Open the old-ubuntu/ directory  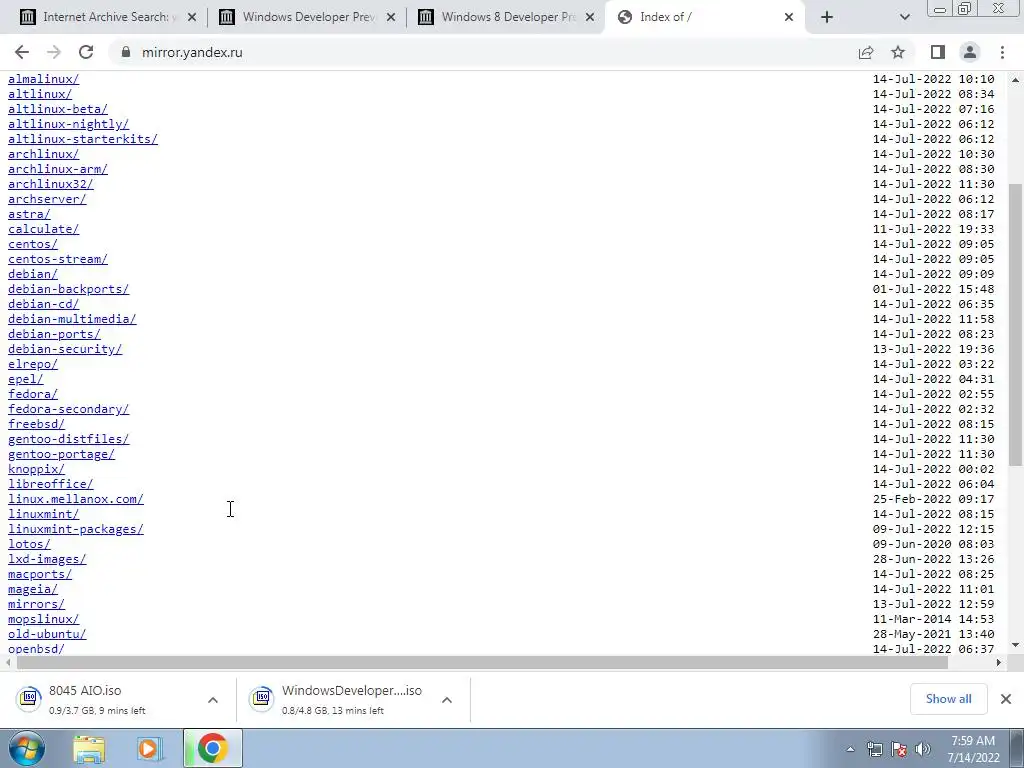tap(47, 635)
